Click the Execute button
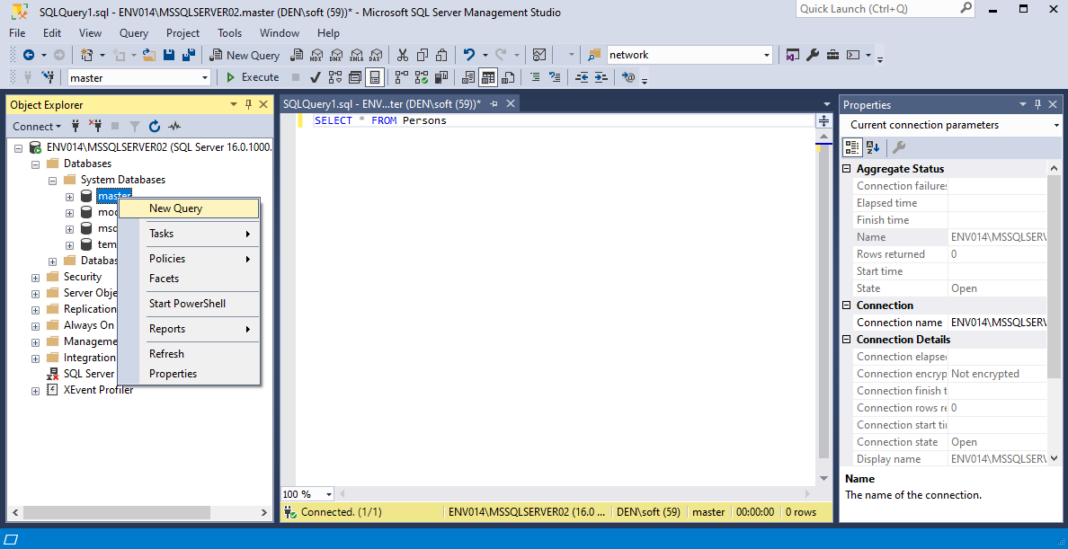This screenshot has width=1068, height=549. coord(252,77)
